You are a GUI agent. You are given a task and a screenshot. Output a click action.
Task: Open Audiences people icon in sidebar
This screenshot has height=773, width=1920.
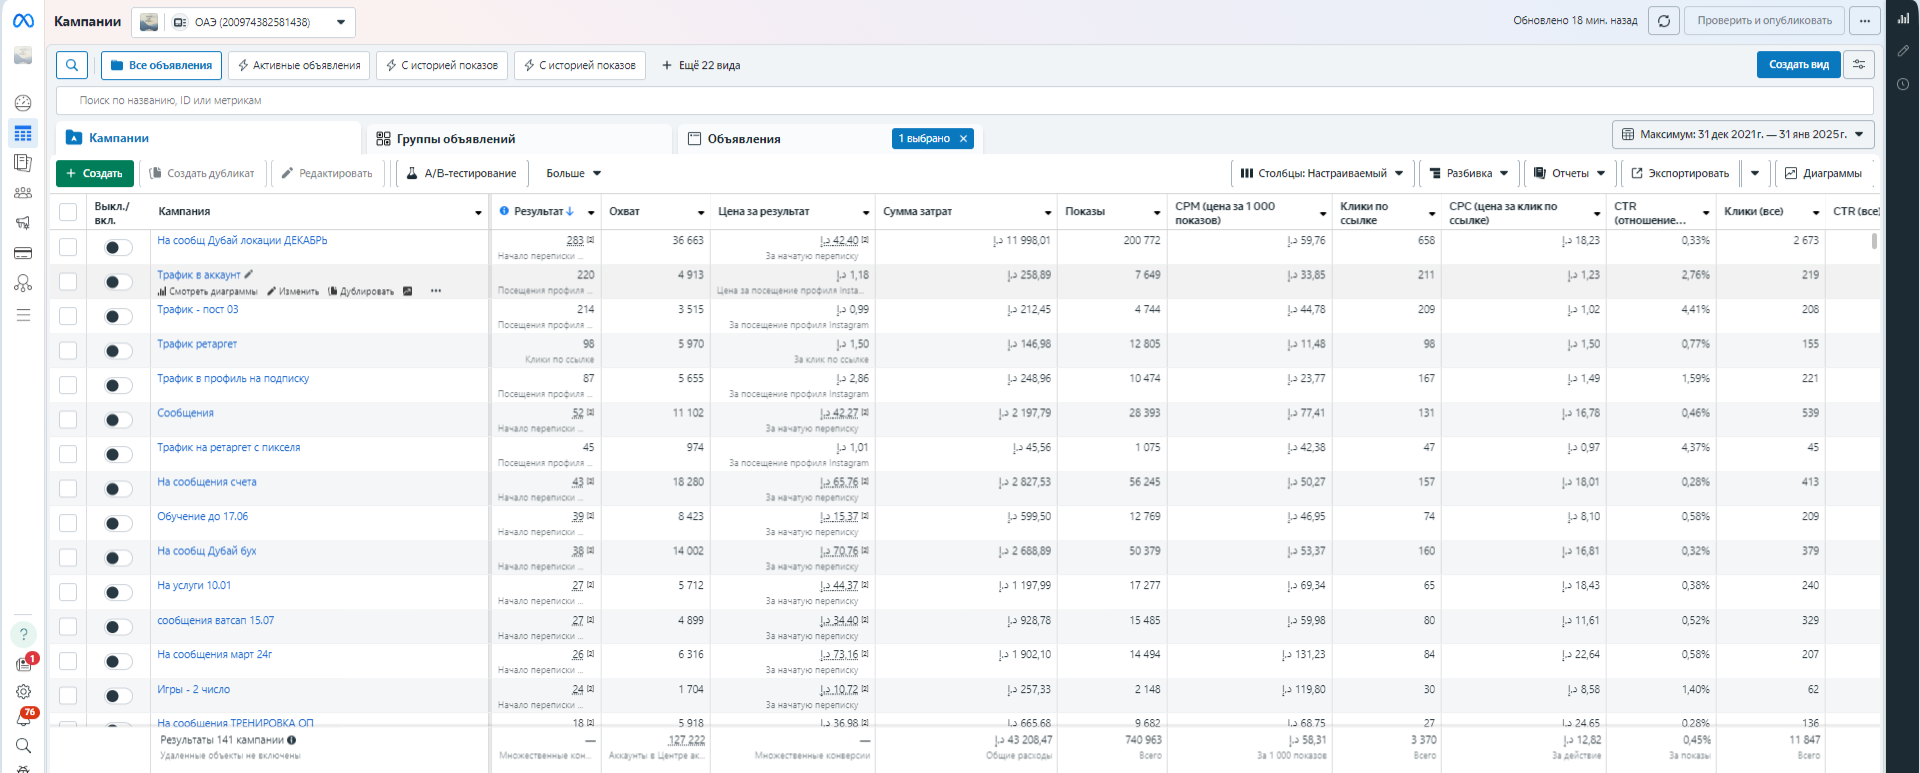pos(22,193)
